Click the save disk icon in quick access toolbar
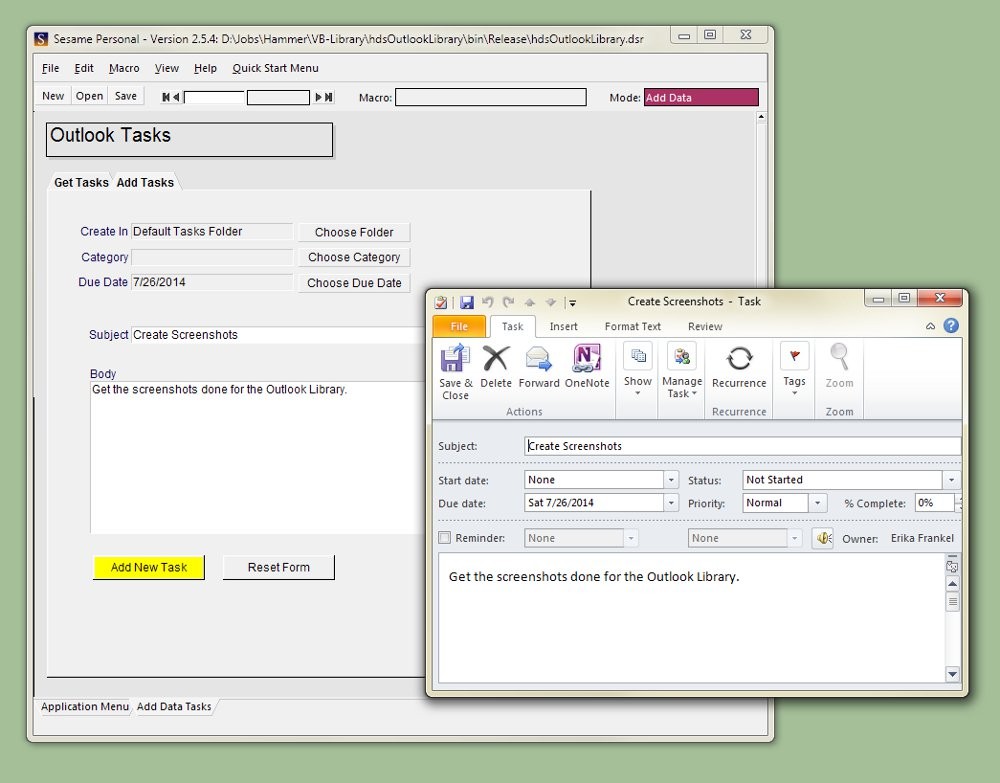Image resolution: width=1000 pixels, height=783 pixels. [467, 302]
